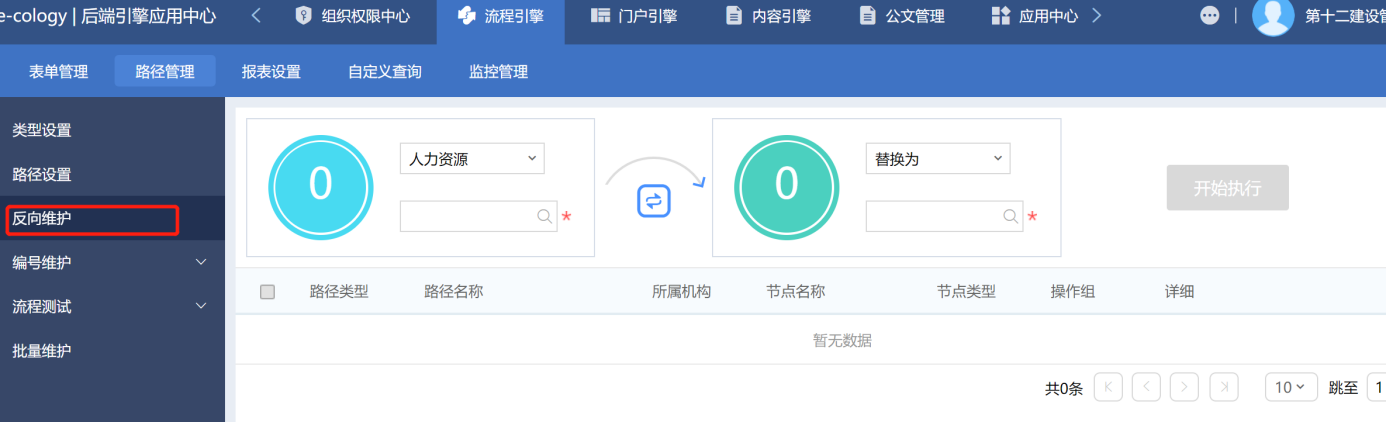The width and height of the screenshot is (1386, 422).
Task: Click the swap exchange icon between circles
Action: pos(653,201)
